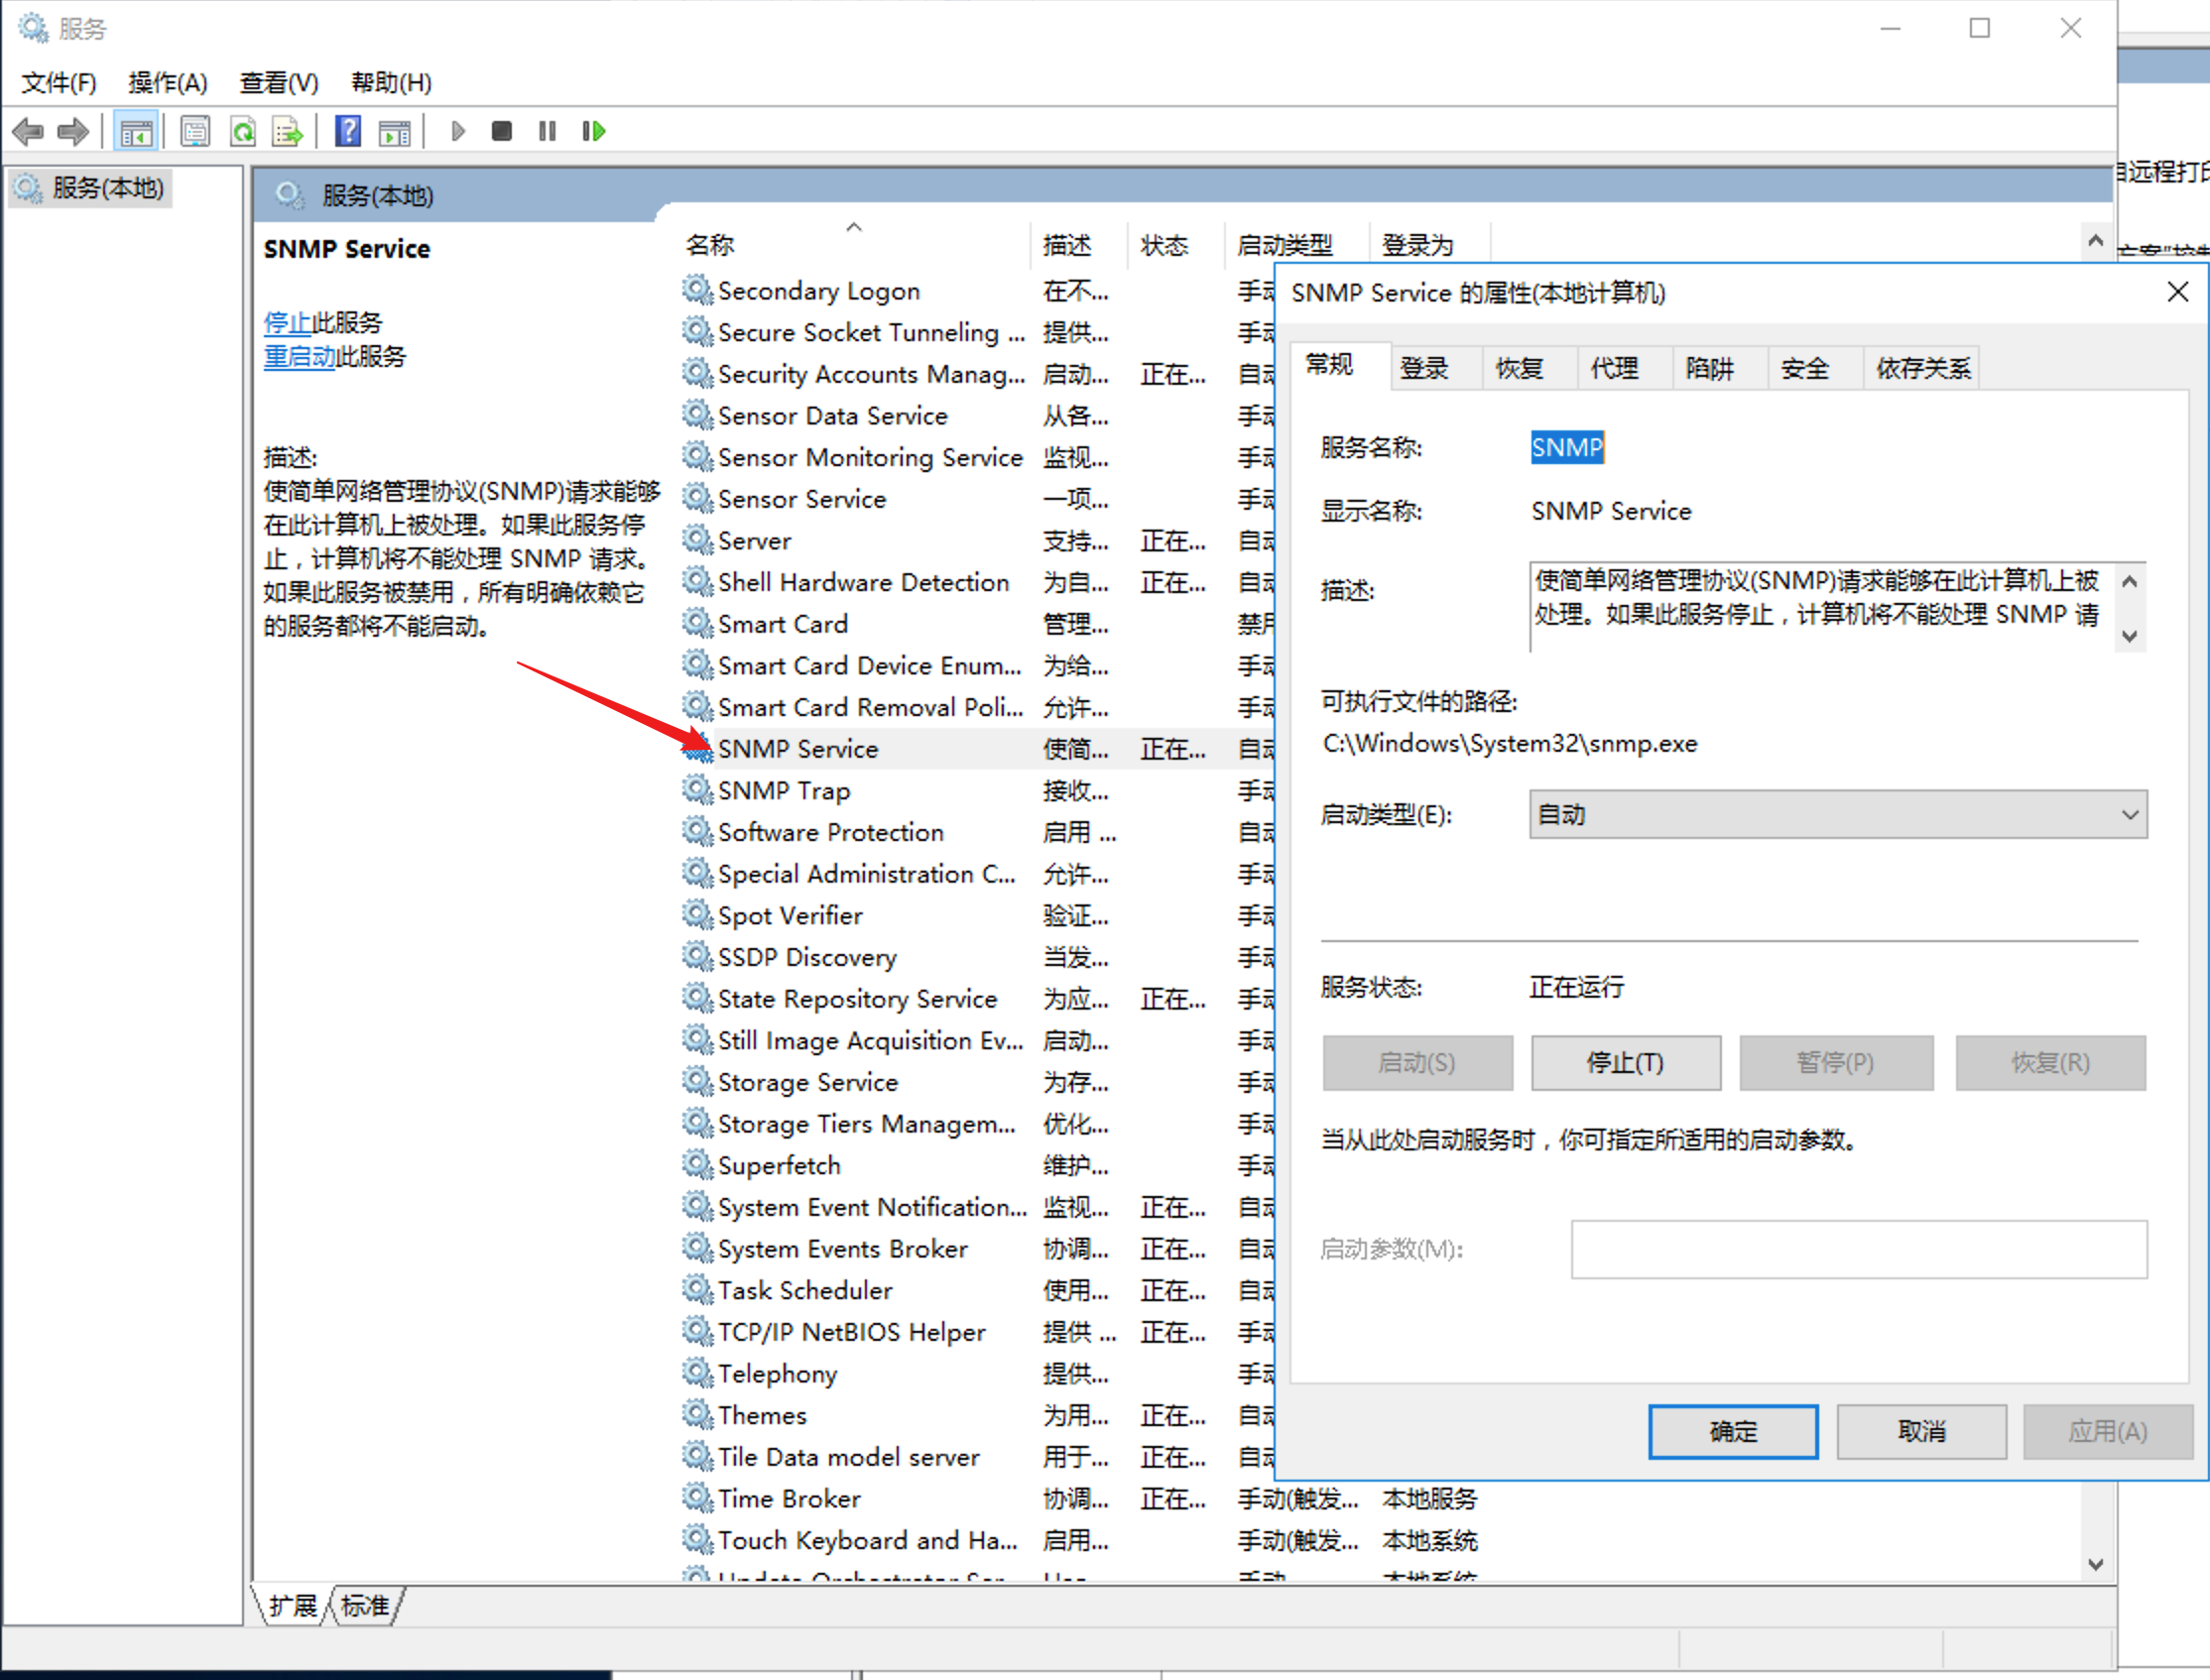The height and width of the screenshot is (1680, 2210).
Task: Click the Refresh toolbar icon
Action: (x=243, y=131)
